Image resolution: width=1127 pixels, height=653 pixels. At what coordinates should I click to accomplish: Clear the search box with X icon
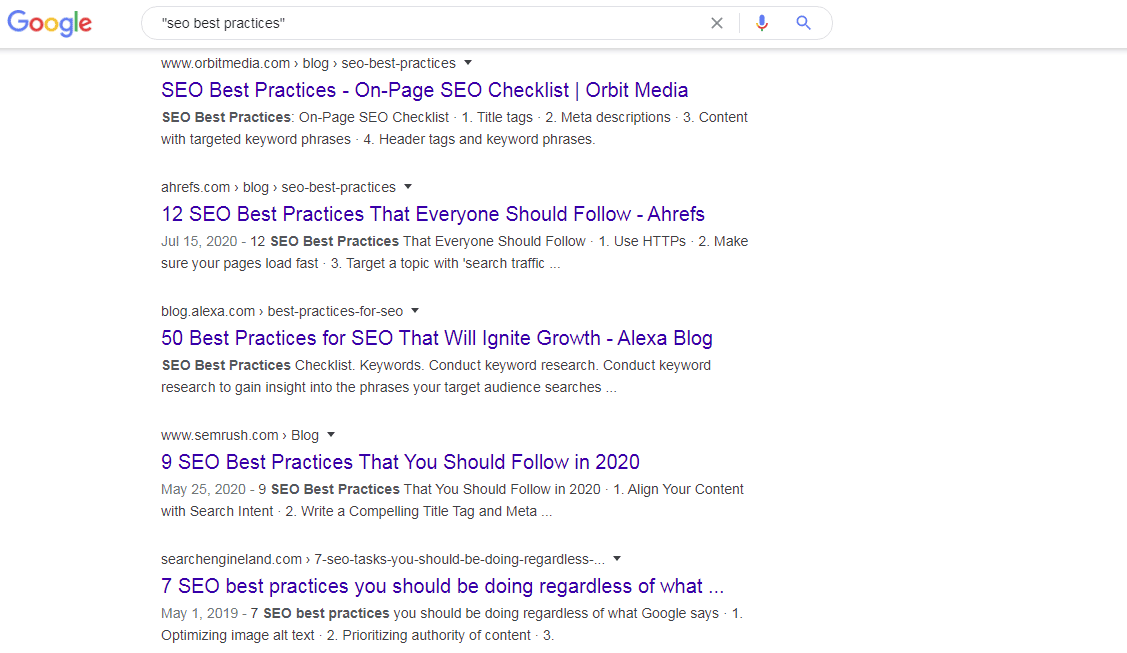coord(717,23)
